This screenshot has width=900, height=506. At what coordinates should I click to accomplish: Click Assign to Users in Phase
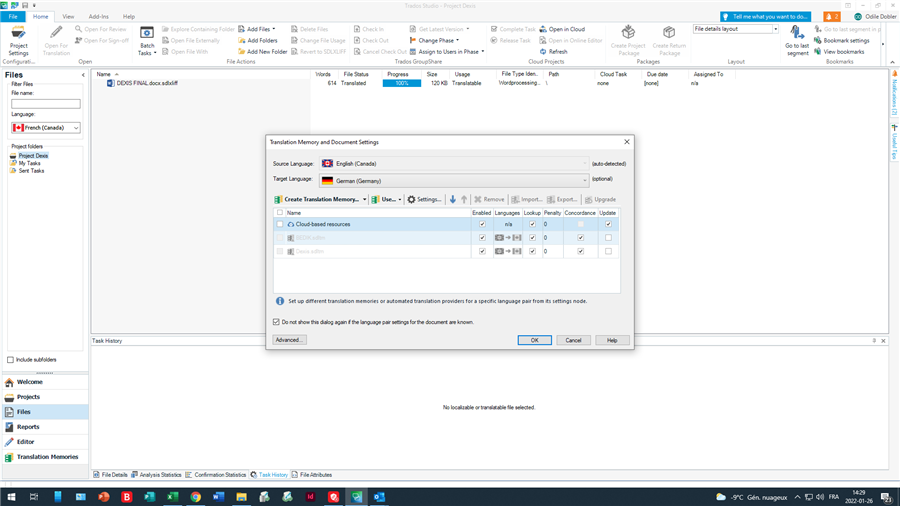447,52
